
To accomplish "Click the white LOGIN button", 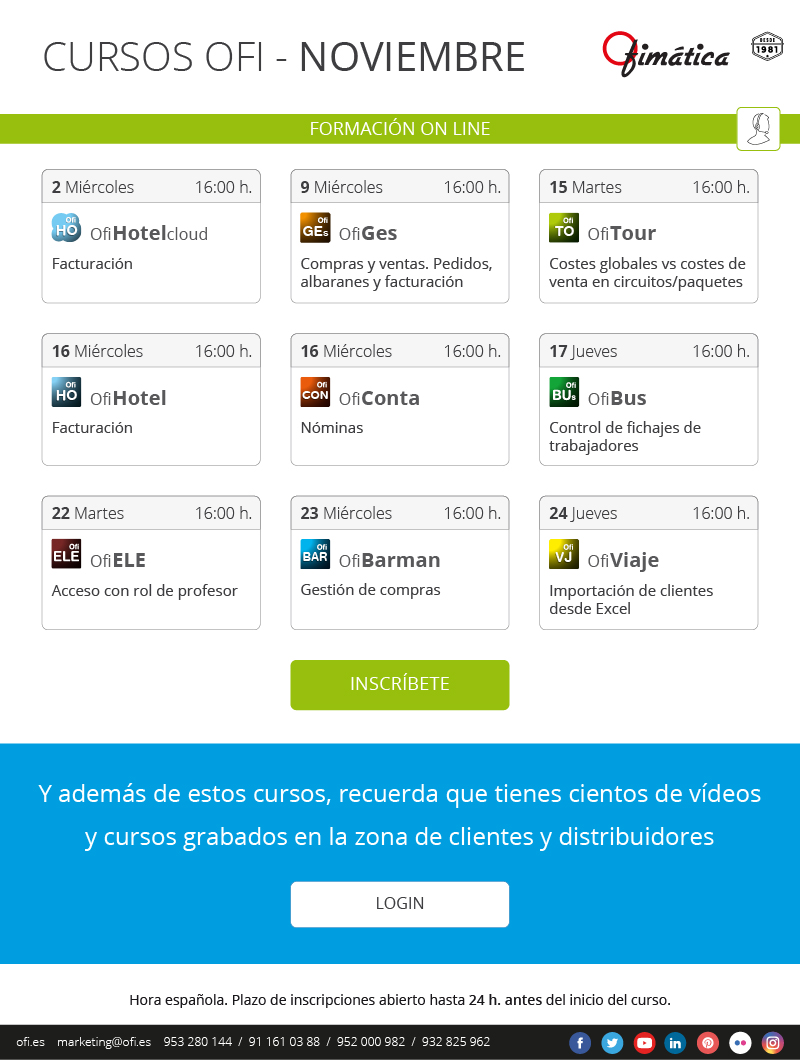I will pyautogui.click(x=400, y=904).
